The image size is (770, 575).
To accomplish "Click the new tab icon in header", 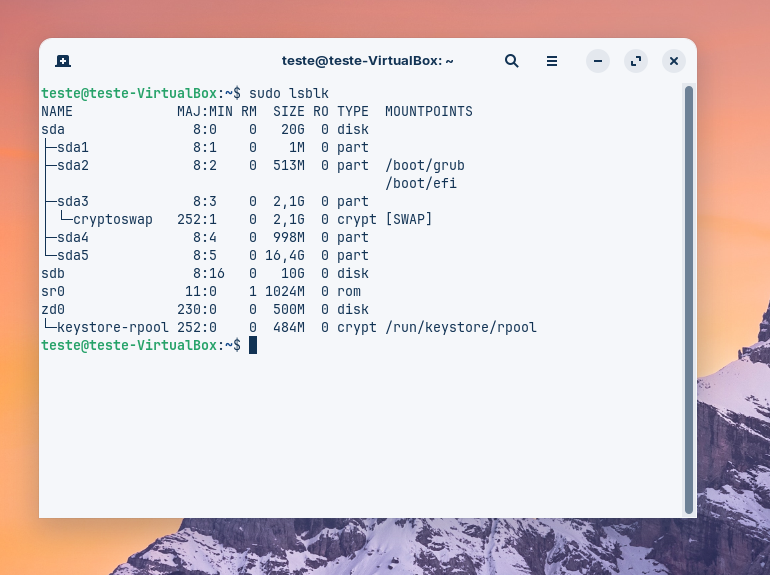I will pyautogui.click(x=63, y=61).
